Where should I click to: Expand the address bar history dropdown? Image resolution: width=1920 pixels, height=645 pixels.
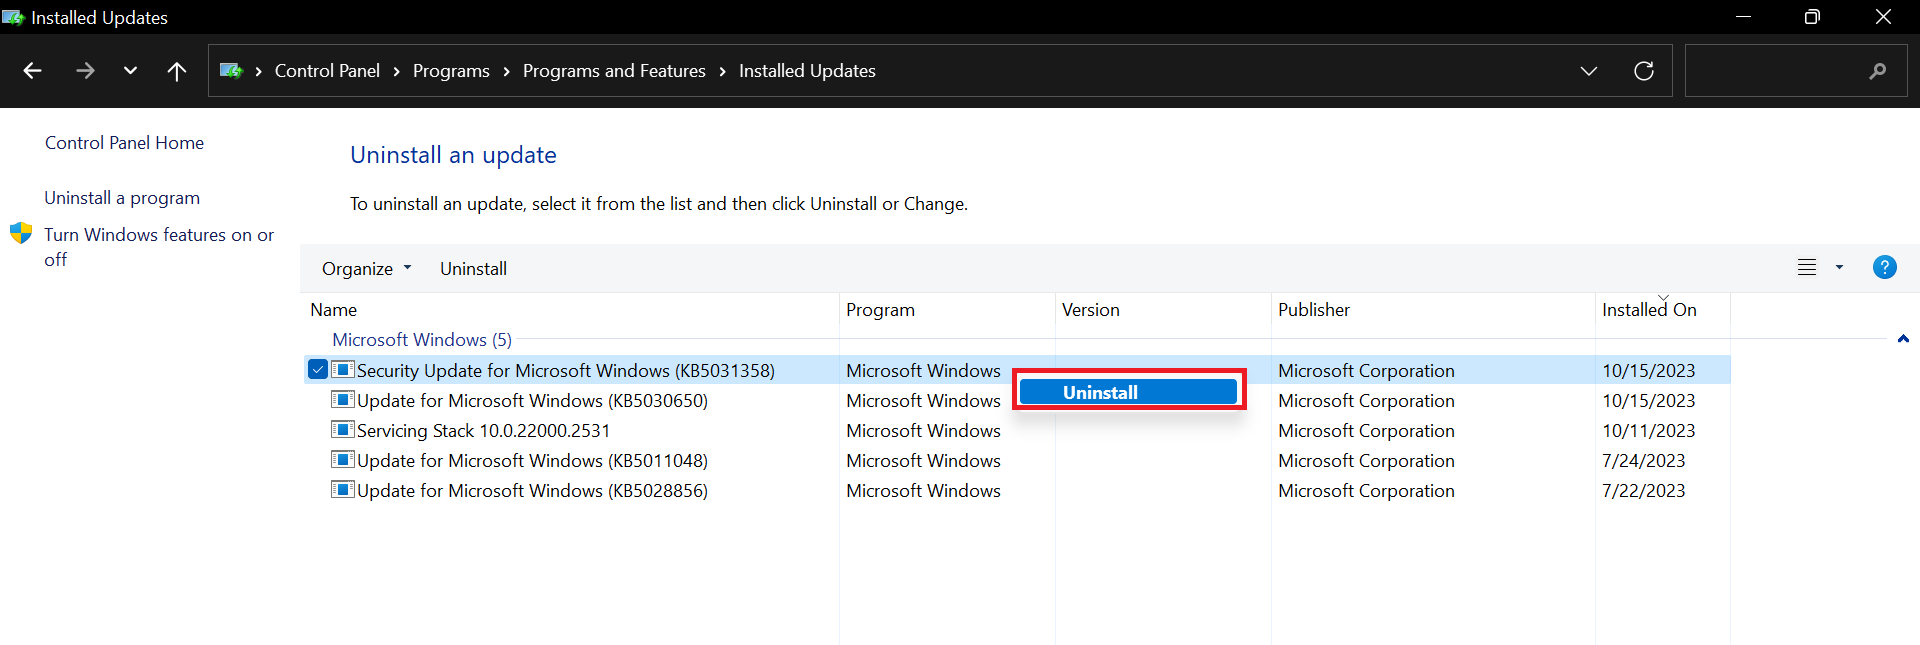click(1588, 71)
